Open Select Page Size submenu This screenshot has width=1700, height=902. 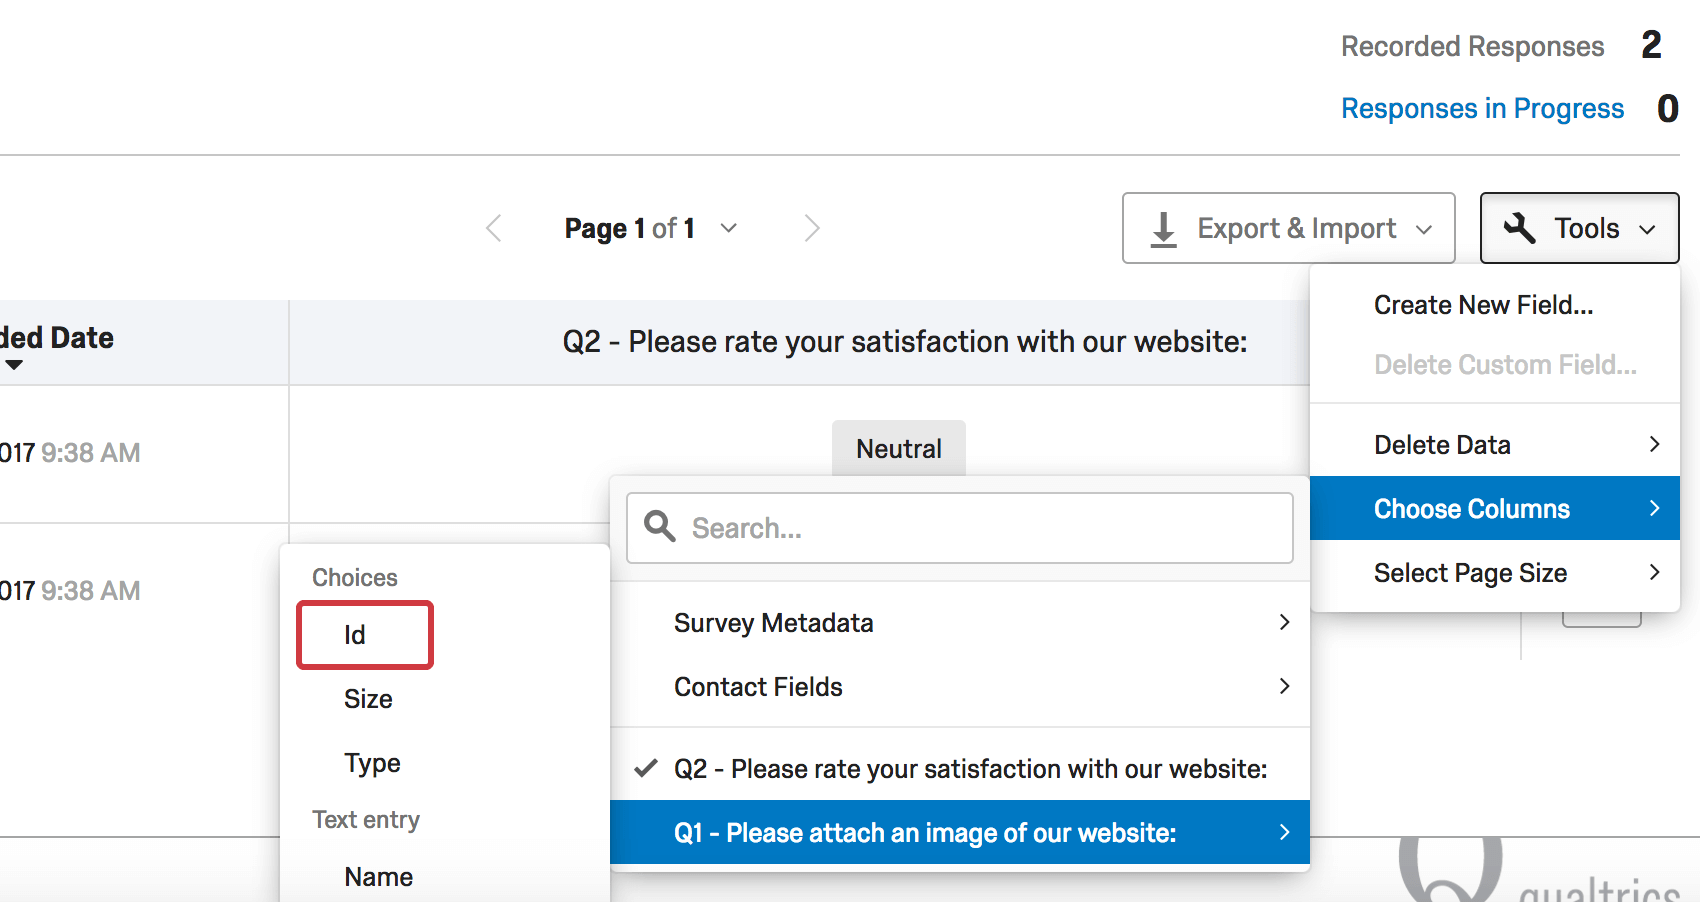pyautogui.click(x=1494, y=572)
